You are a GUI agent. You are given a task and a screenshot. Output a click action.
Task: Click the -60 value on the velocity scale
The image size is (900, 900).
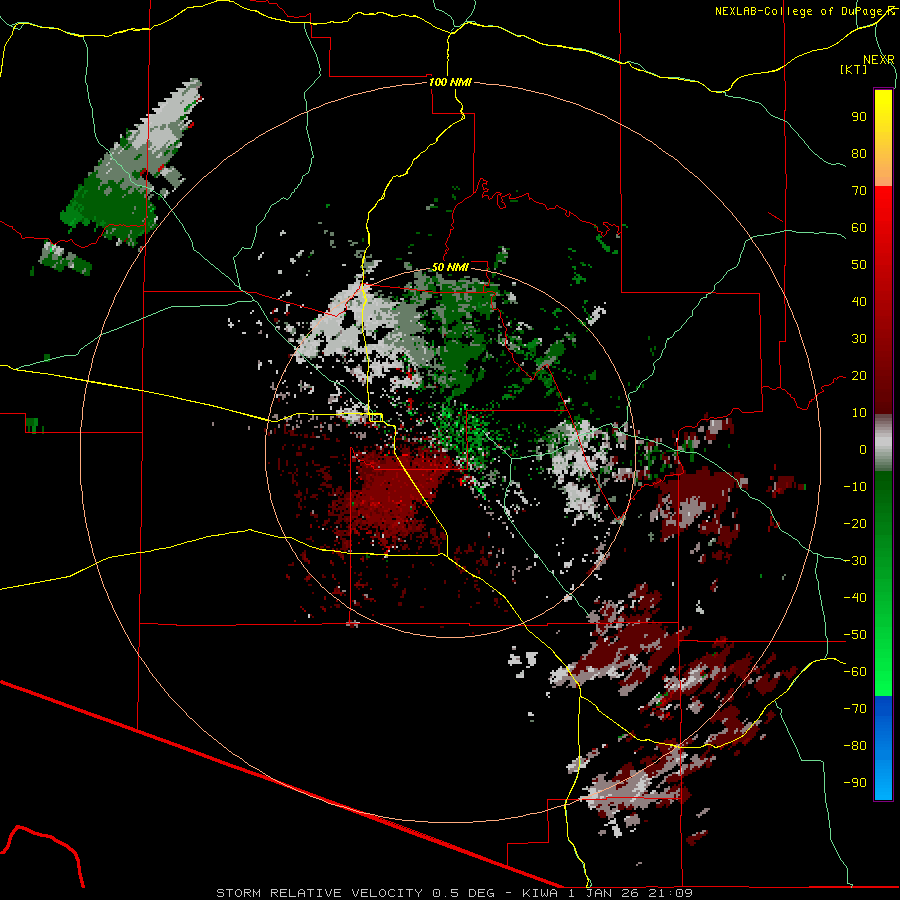[855, 672]
